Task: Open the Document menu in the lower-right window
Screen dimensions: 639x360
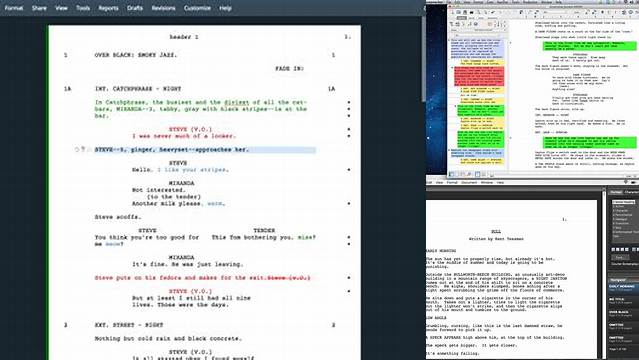Action: point(469,182)
